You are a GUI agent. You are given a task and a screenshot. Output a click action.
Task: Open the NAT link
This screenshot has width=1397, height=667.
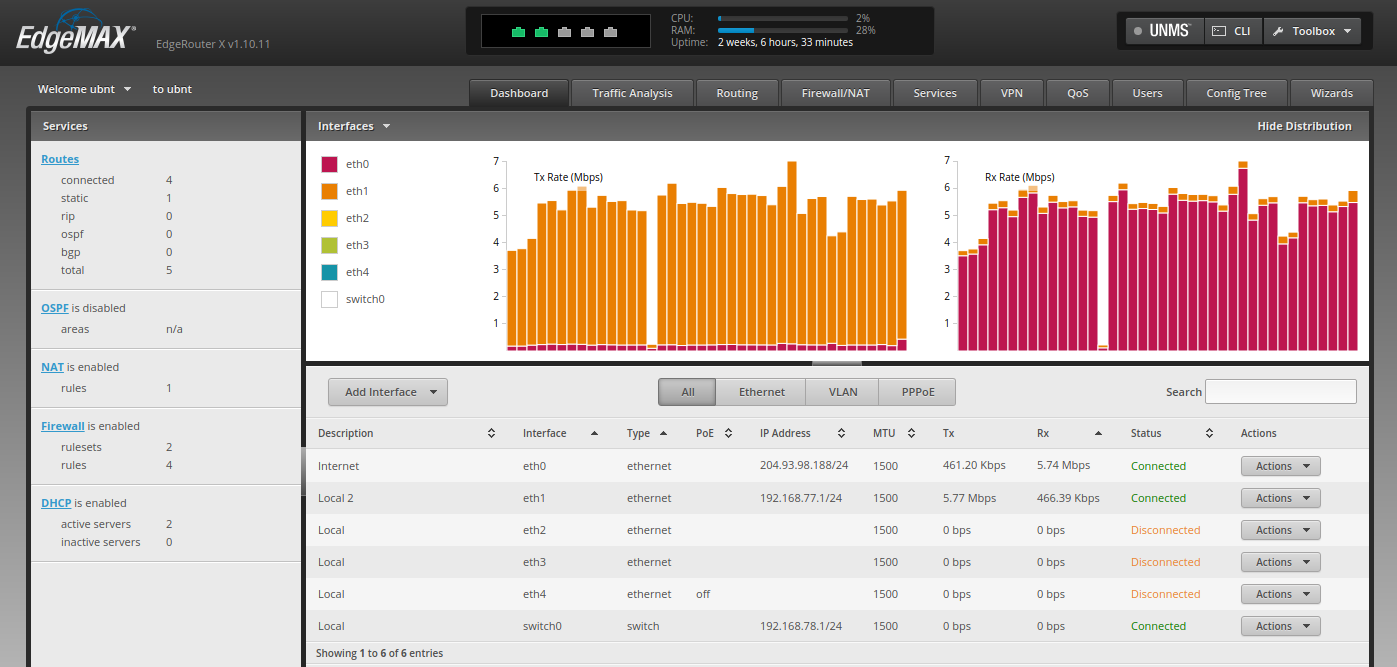click(x=52, y=367)
